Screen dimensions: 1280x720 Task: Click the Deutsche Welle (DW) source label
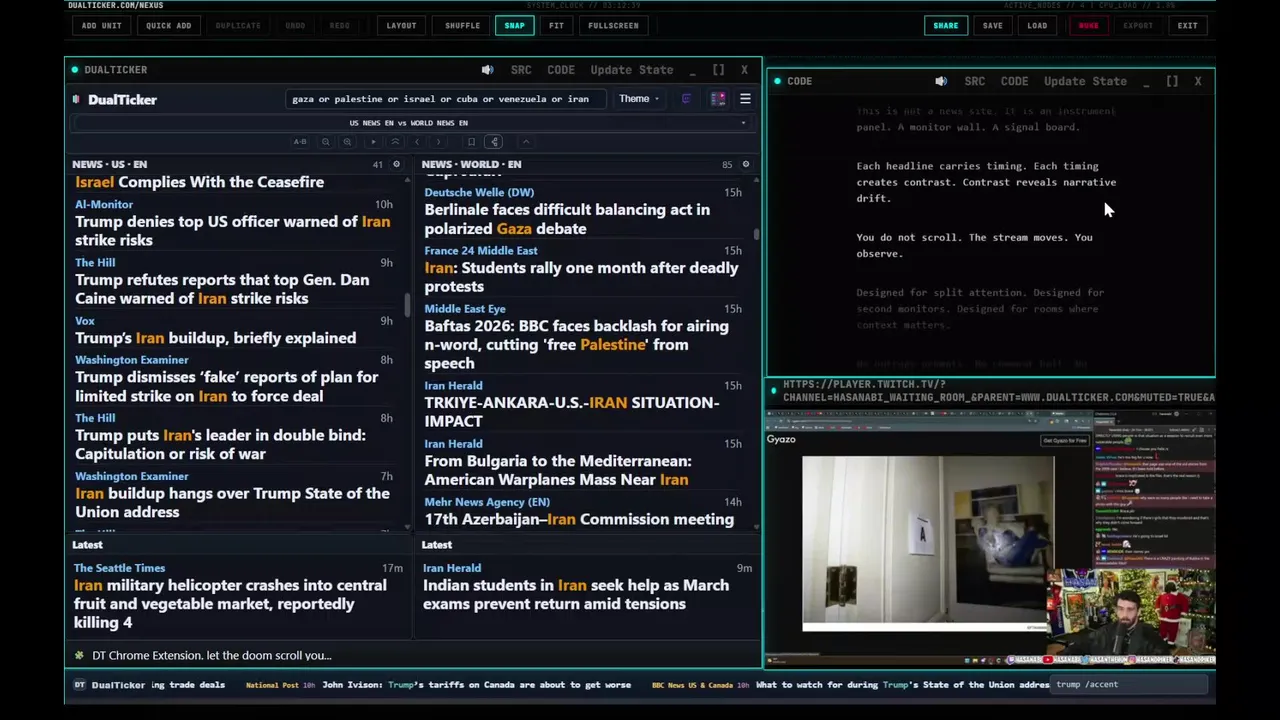[479, 192]
